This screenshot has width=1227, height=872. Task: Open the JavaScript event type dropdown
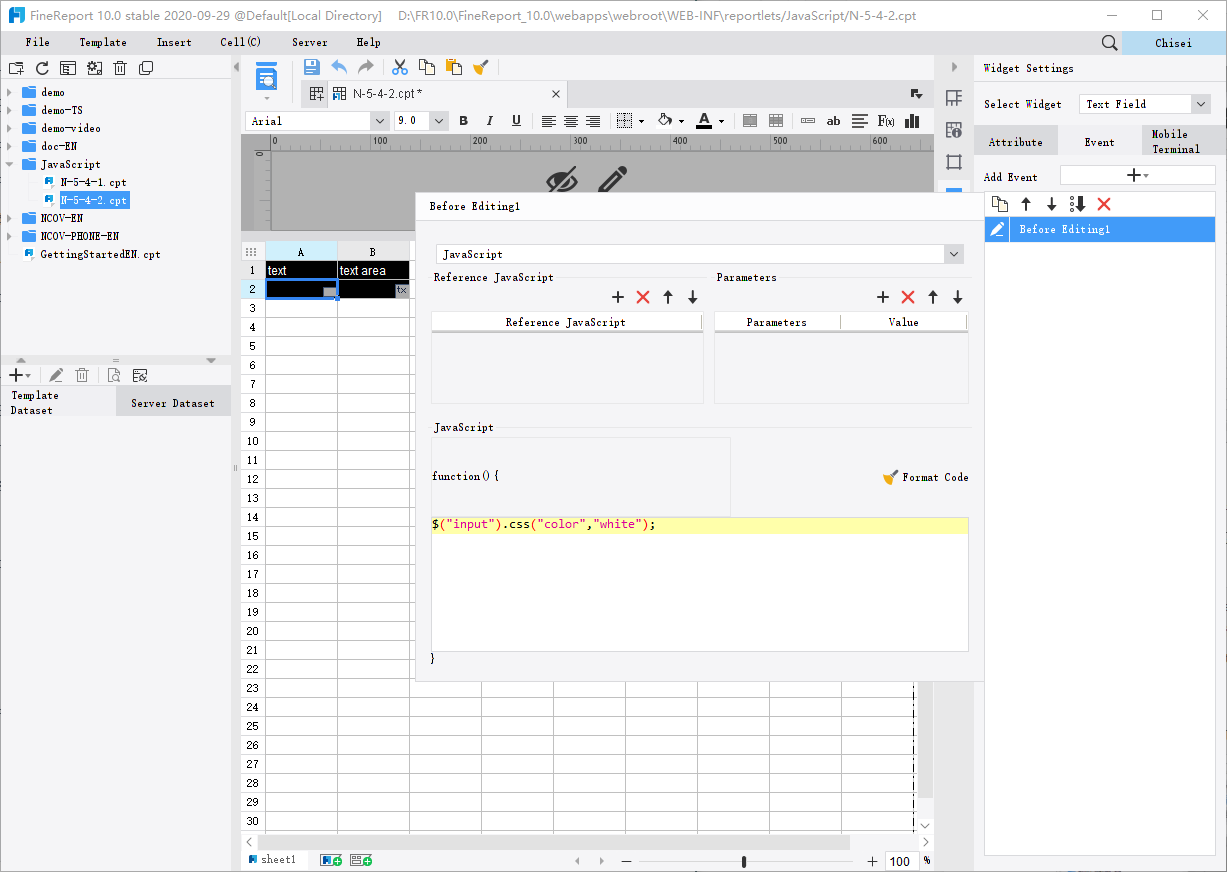[x=953, y=255]
